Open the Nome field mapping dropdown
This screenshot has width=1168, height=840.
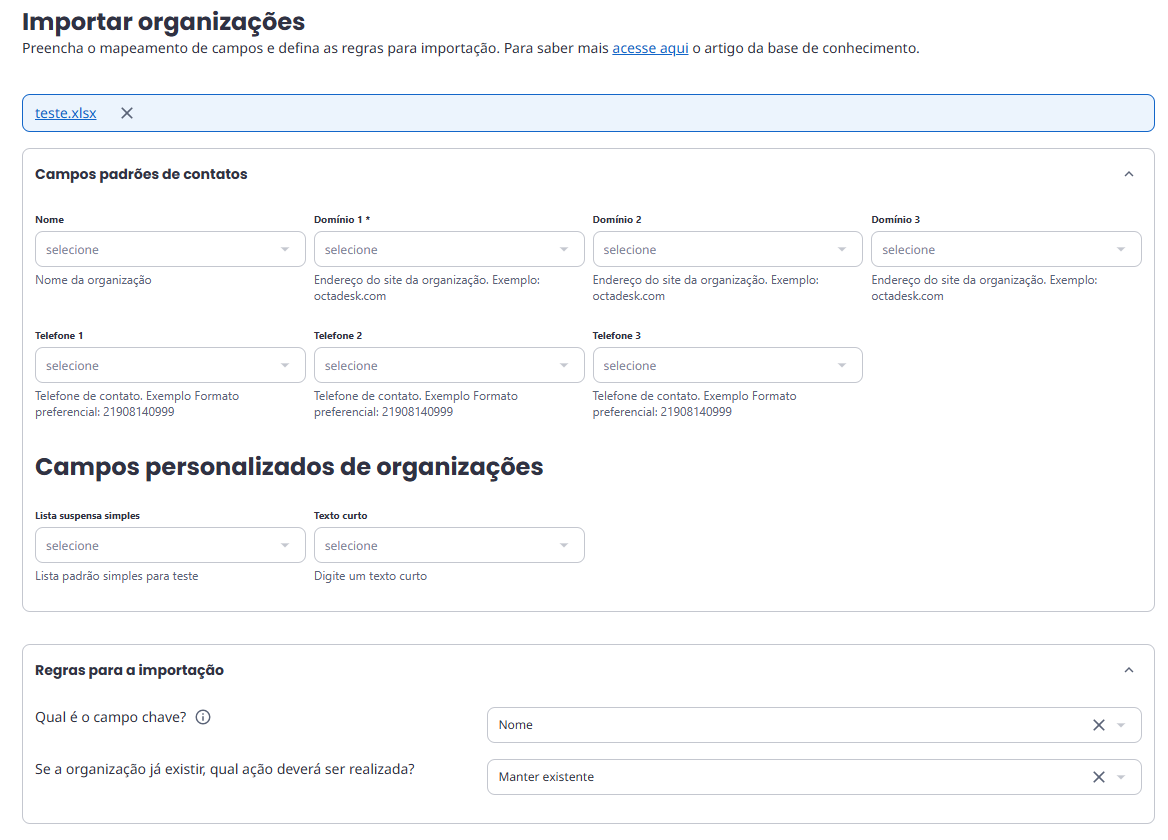(170, 249)
